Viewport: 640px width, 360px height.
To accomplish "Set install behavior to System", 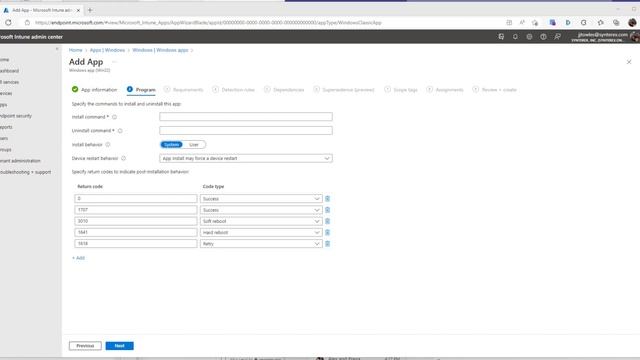I will click(x=171, y=145).
